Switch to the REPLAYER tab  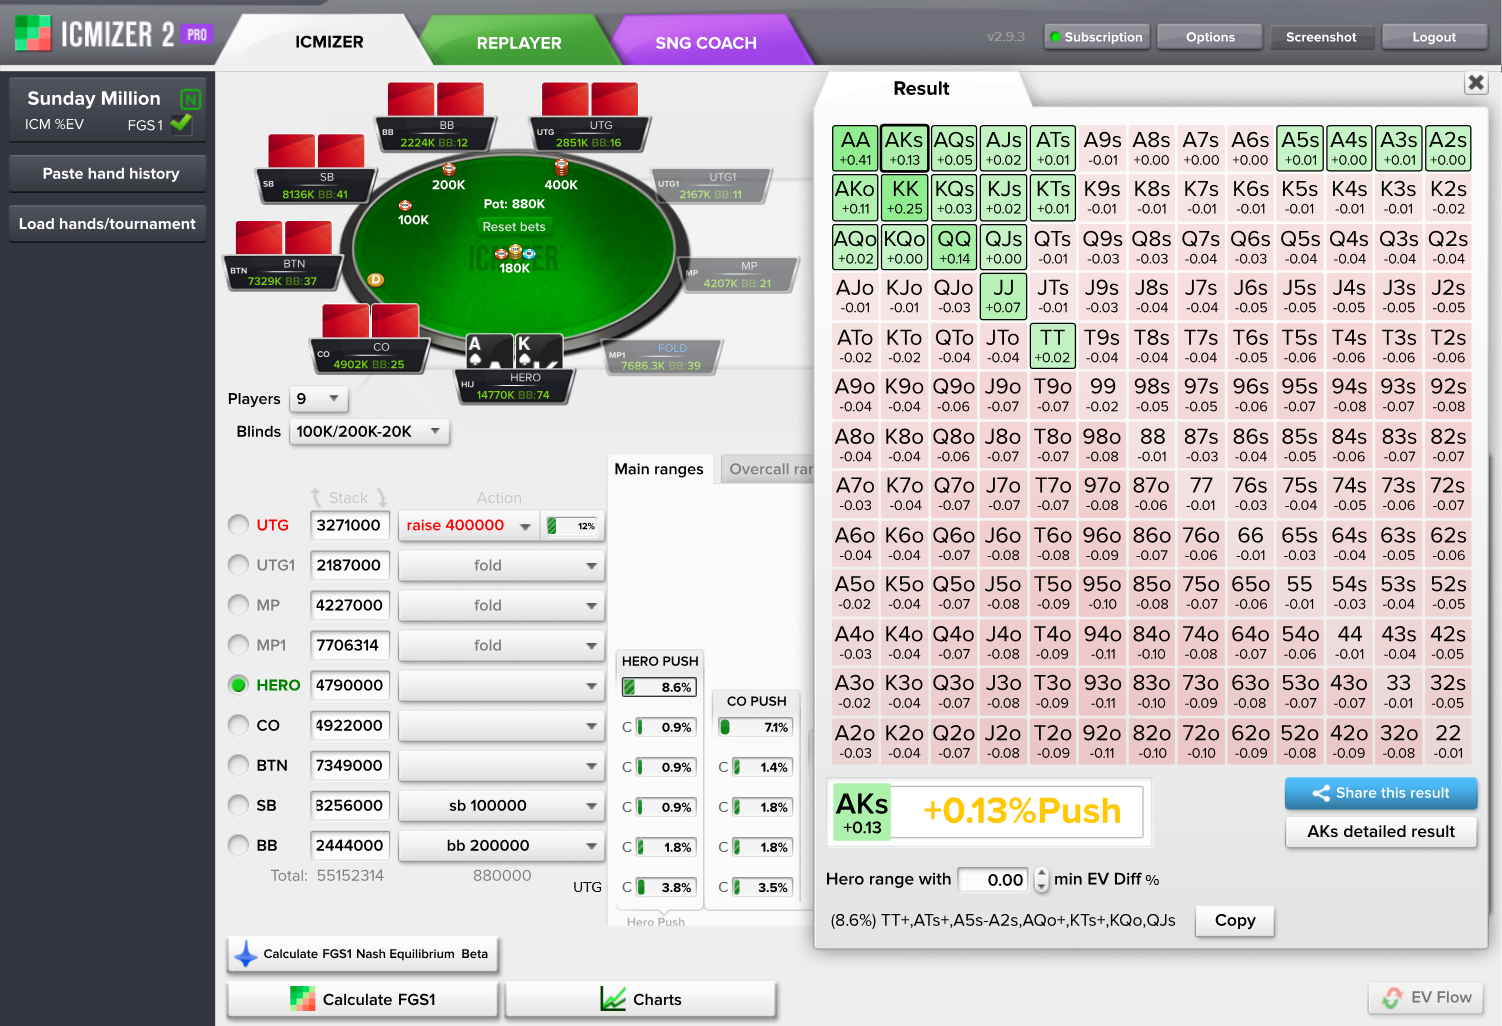[x=519, y=43]
